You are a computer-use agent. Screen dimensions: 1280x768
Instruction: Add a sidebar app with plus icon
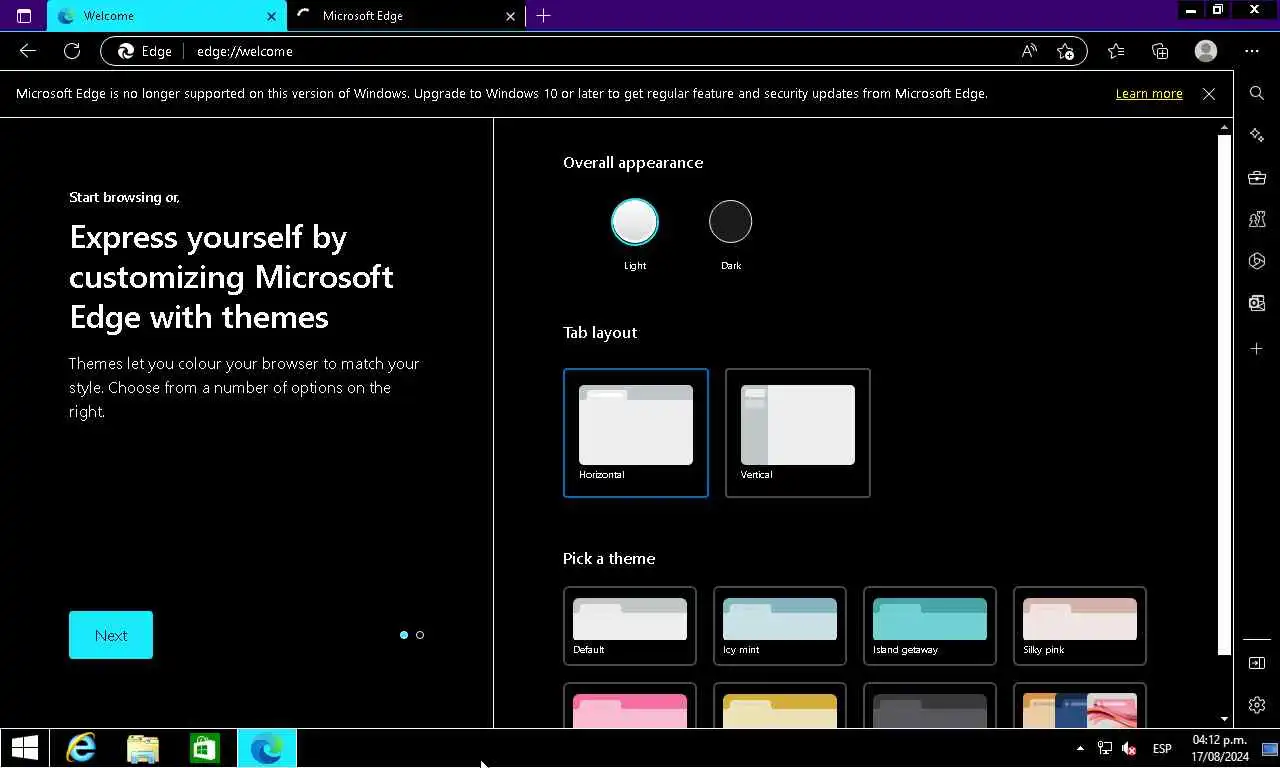[1257, 348]
